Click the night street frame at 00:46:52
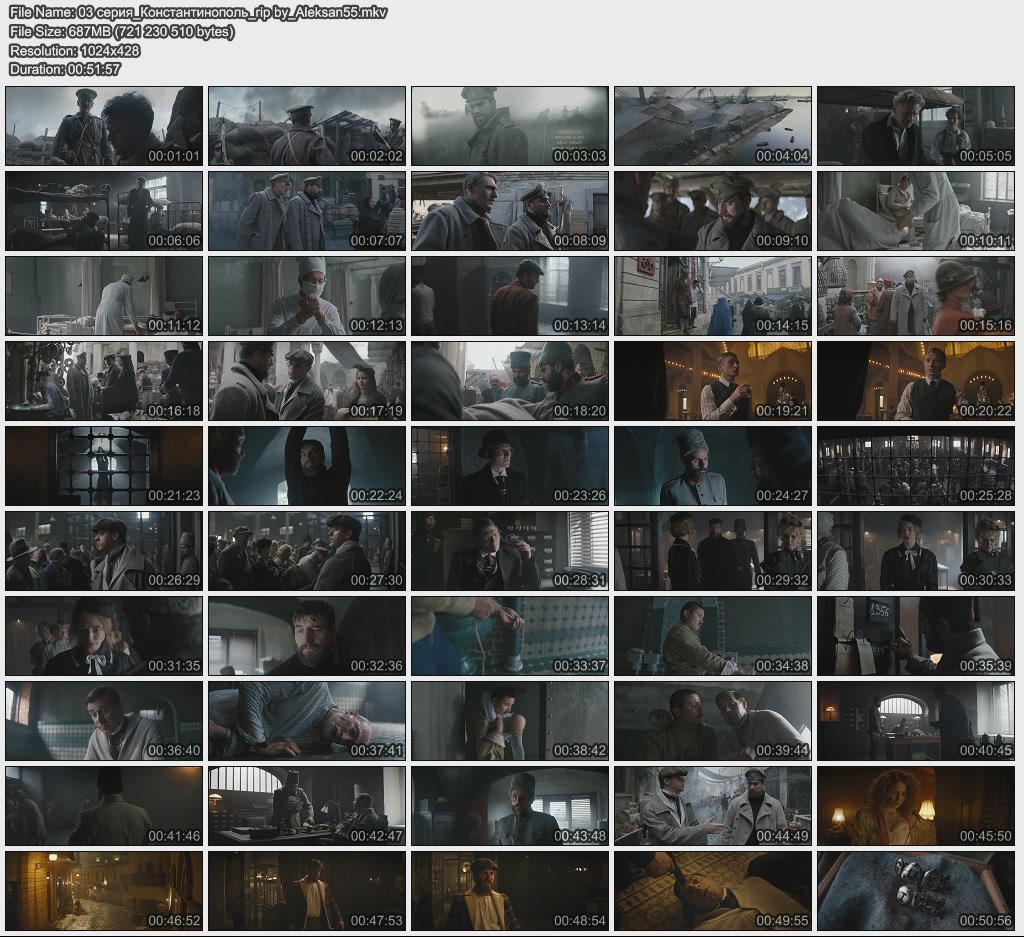This screenshot has width=1024, height=937. [x=104, y=891]
